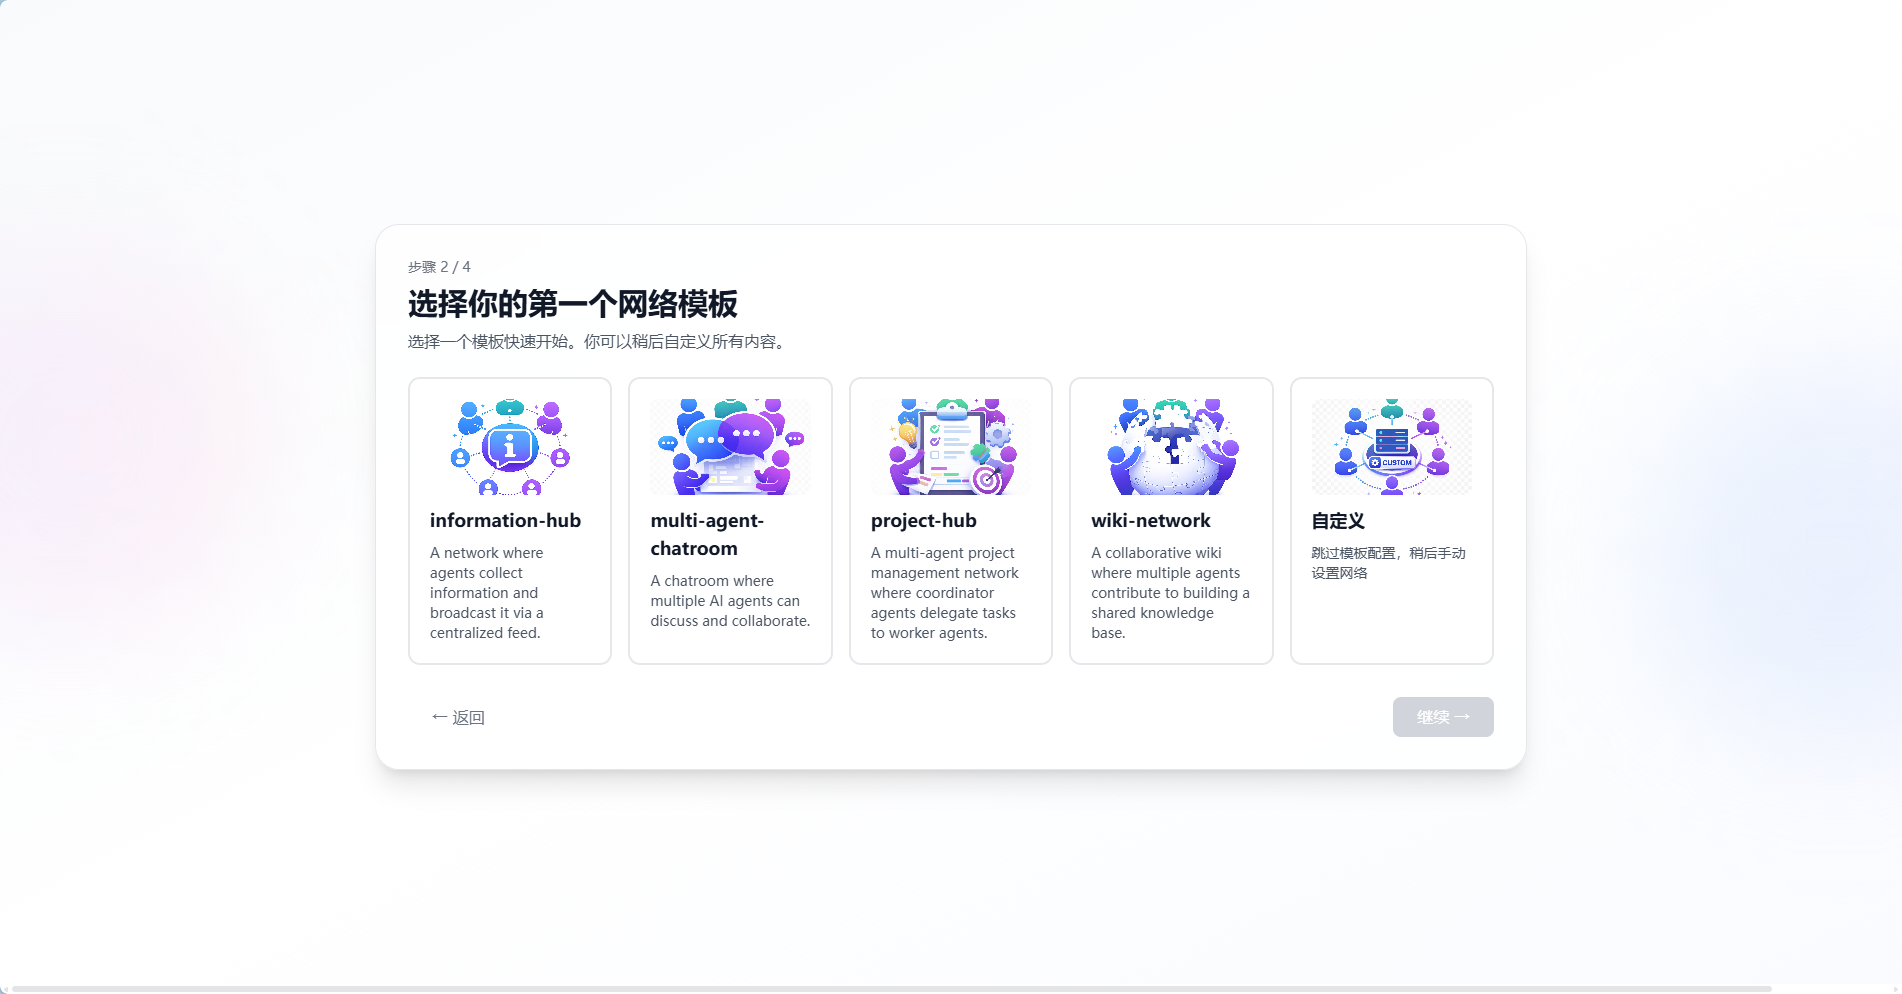This screenshot has width=1902, height=994.
Task: Click the information-hub description about centralized feed
Action: point(488,593)
